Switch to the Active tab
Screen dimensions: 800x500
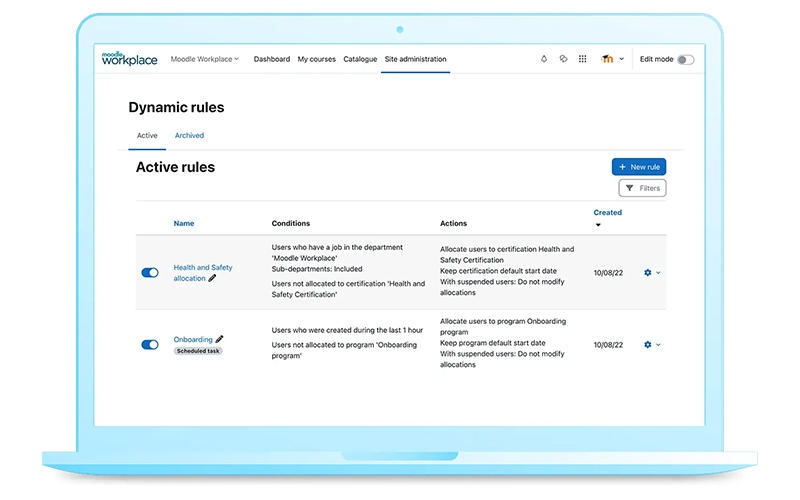(147, 135)
